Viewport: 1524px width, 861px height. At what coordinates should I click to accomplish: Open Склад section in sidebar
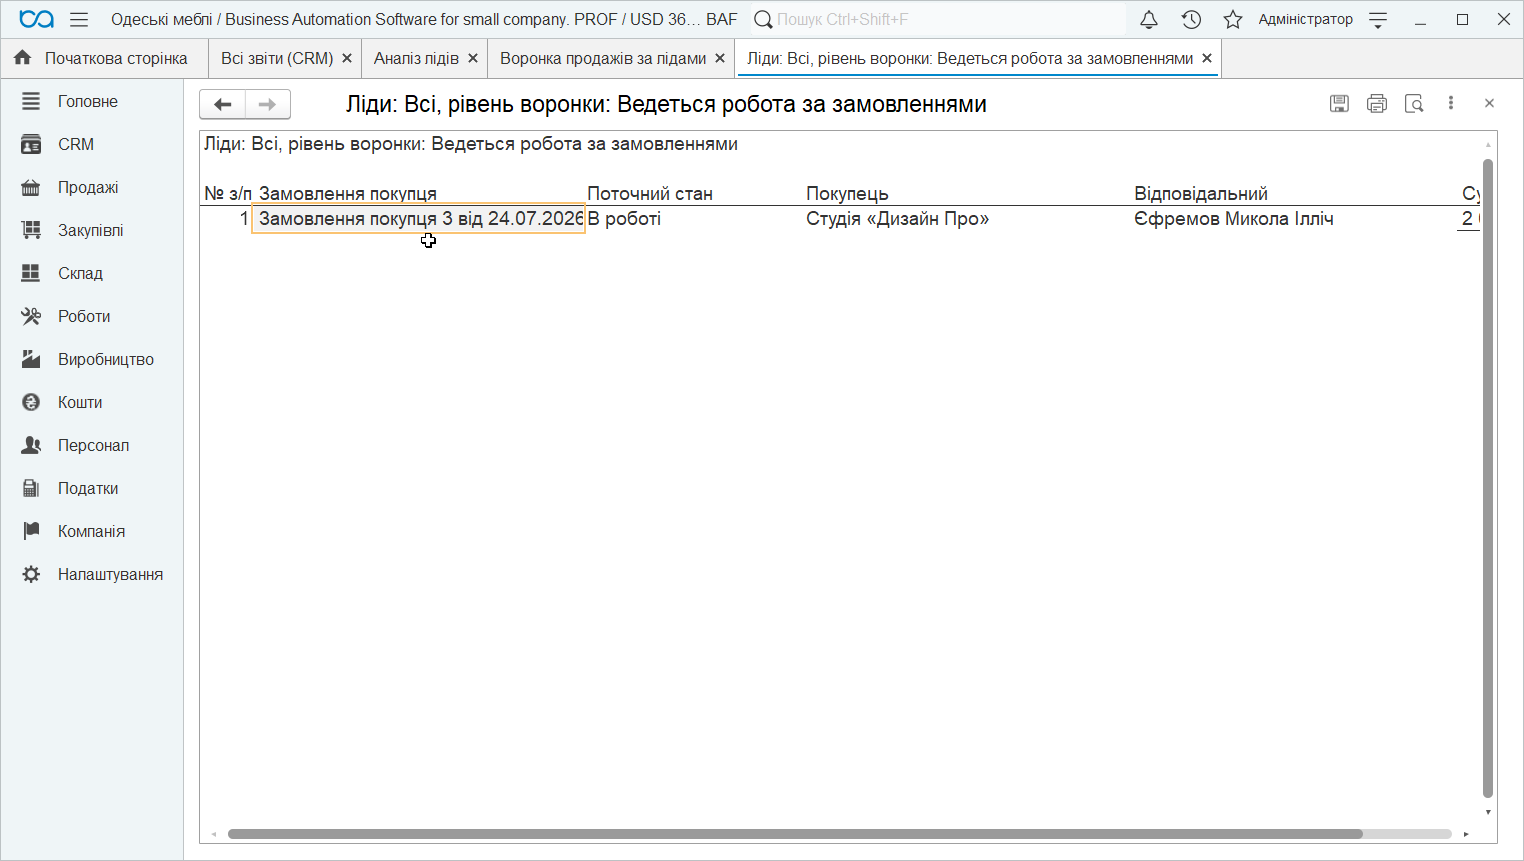tap(92, 273)
